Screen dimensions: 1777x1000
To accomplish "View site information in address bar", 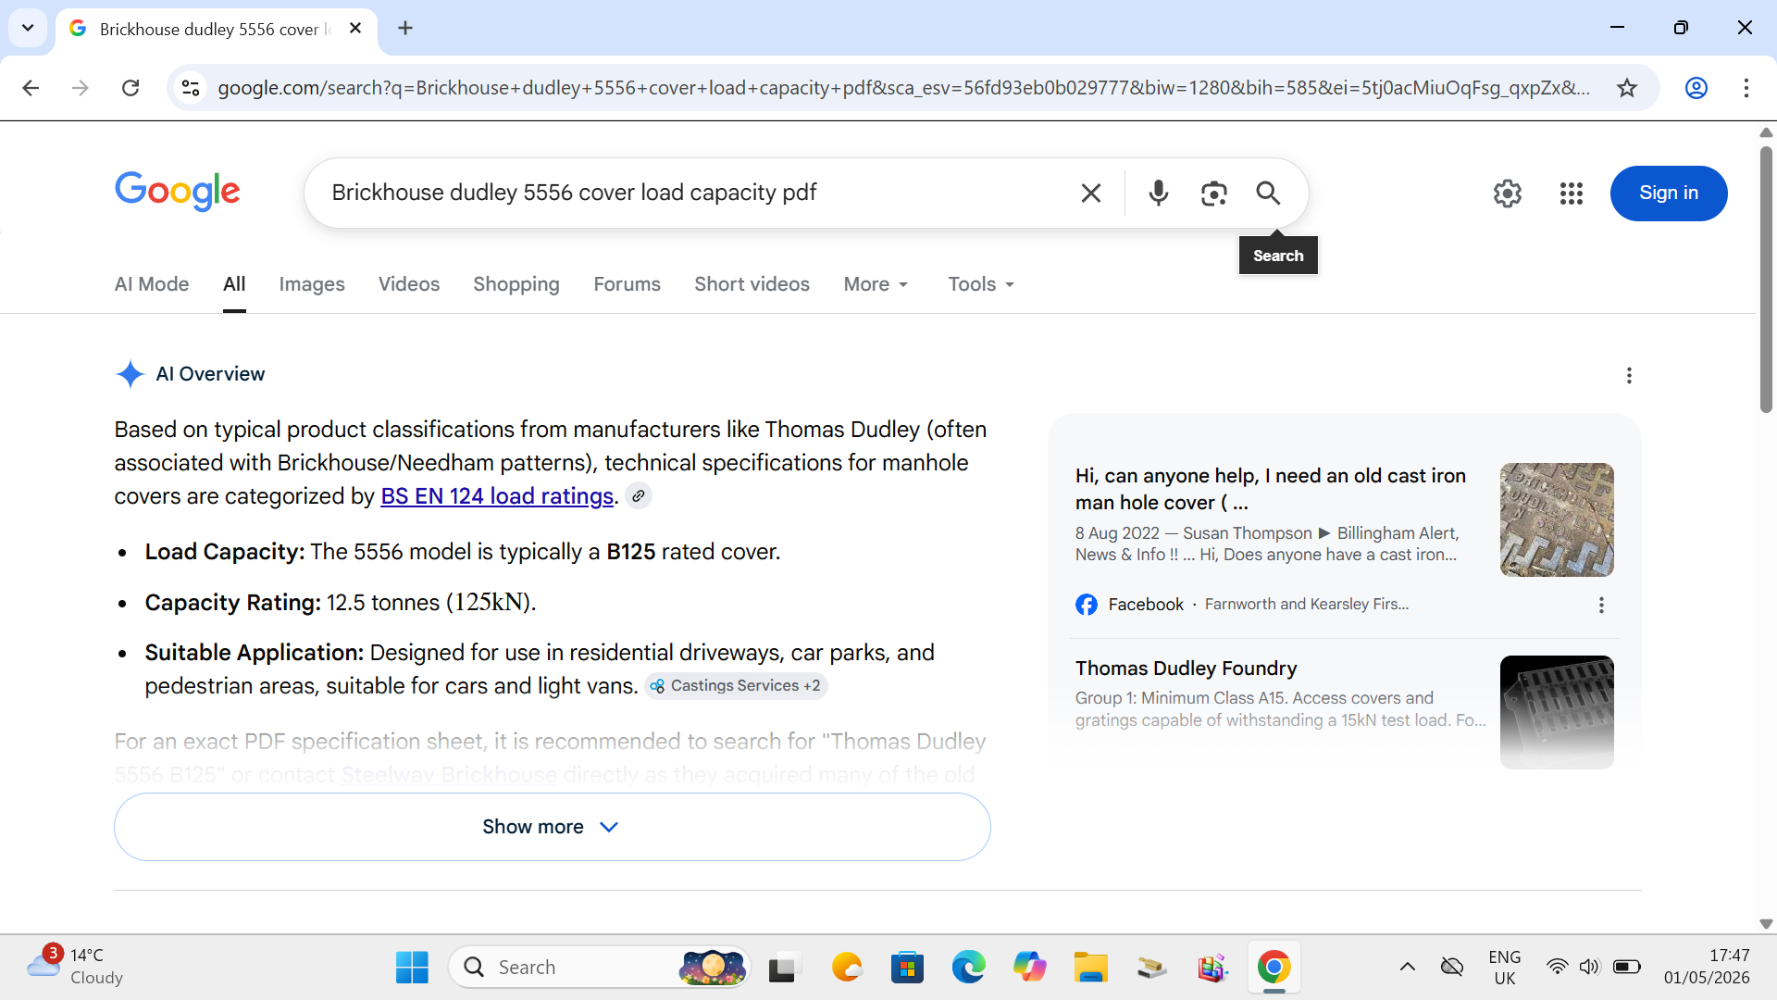I will pos(190,88).
